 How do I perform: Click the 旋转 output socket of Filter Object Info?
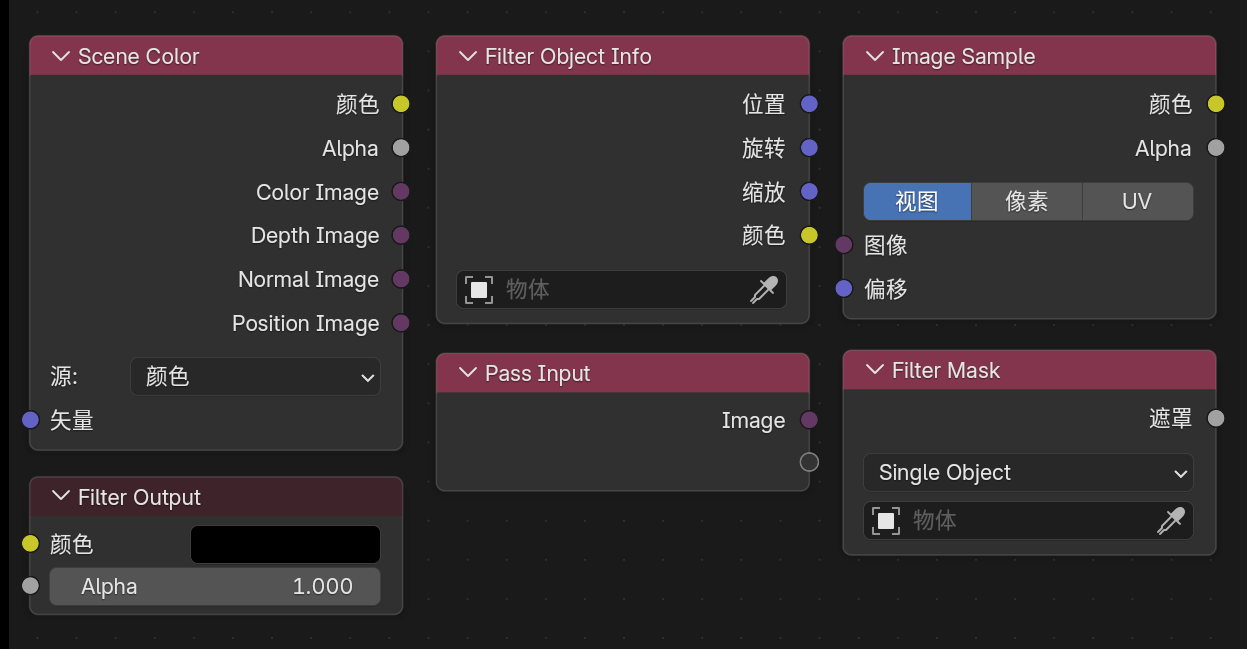(809, 148)
